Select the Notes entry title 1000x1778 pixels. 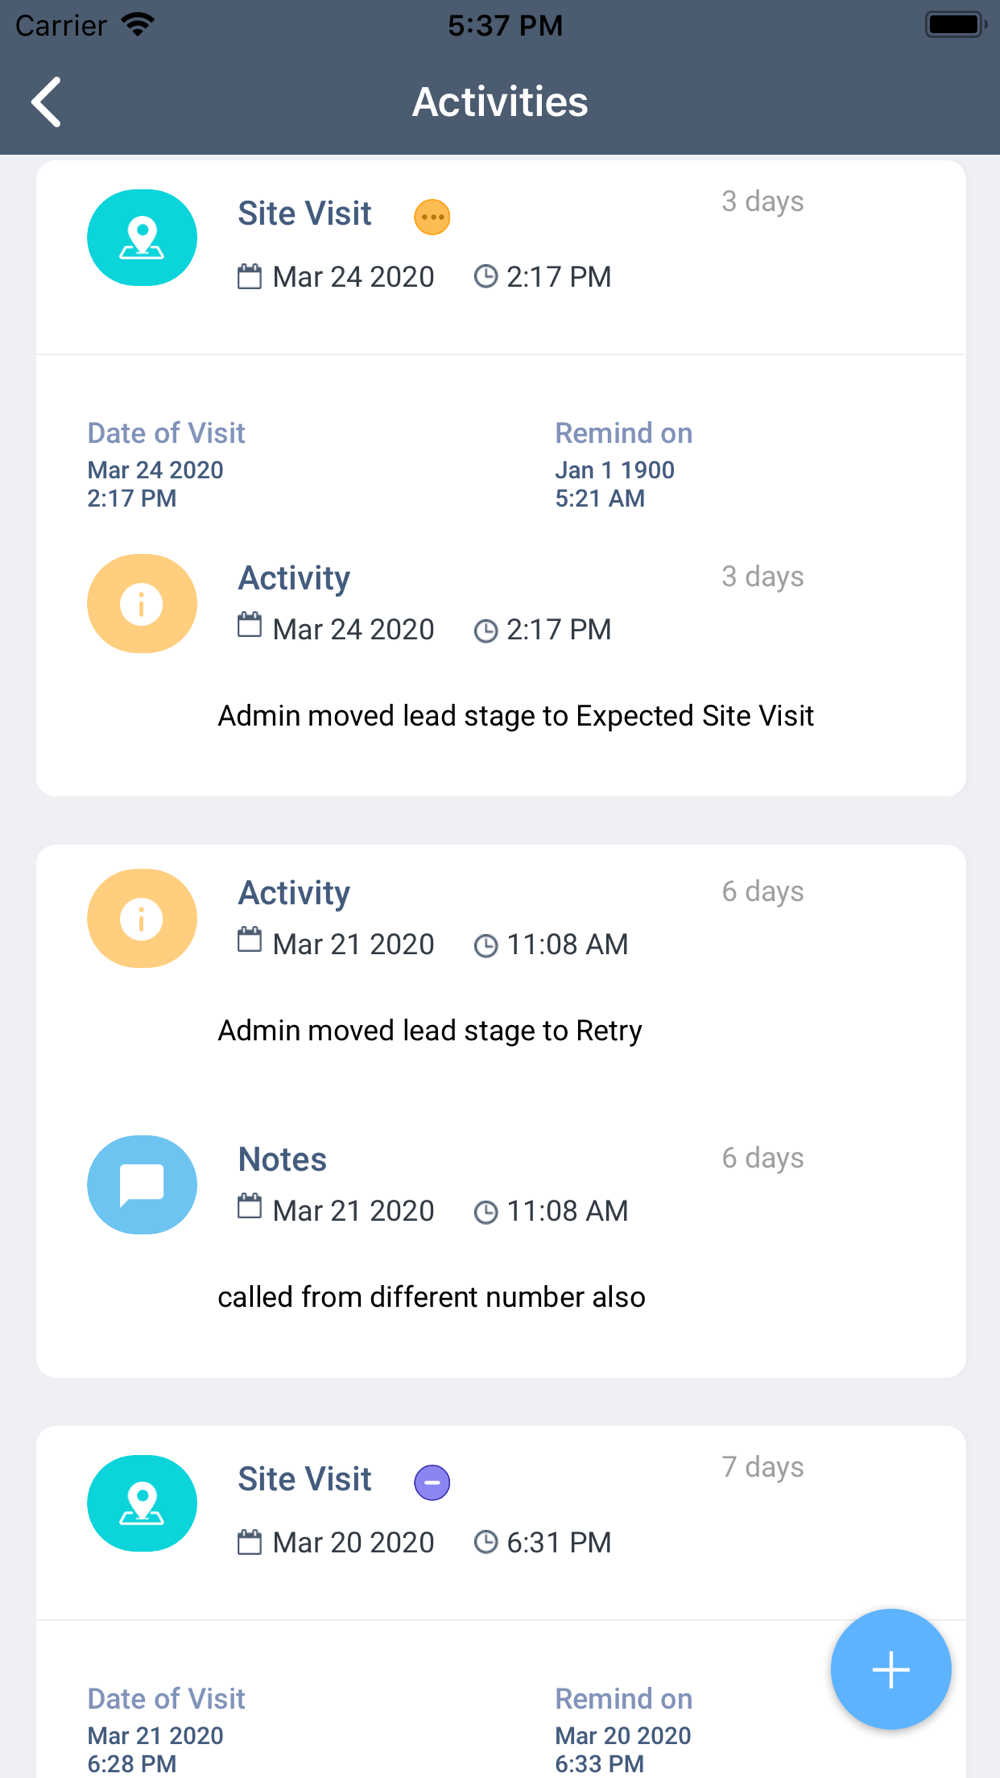[282, 1159]
